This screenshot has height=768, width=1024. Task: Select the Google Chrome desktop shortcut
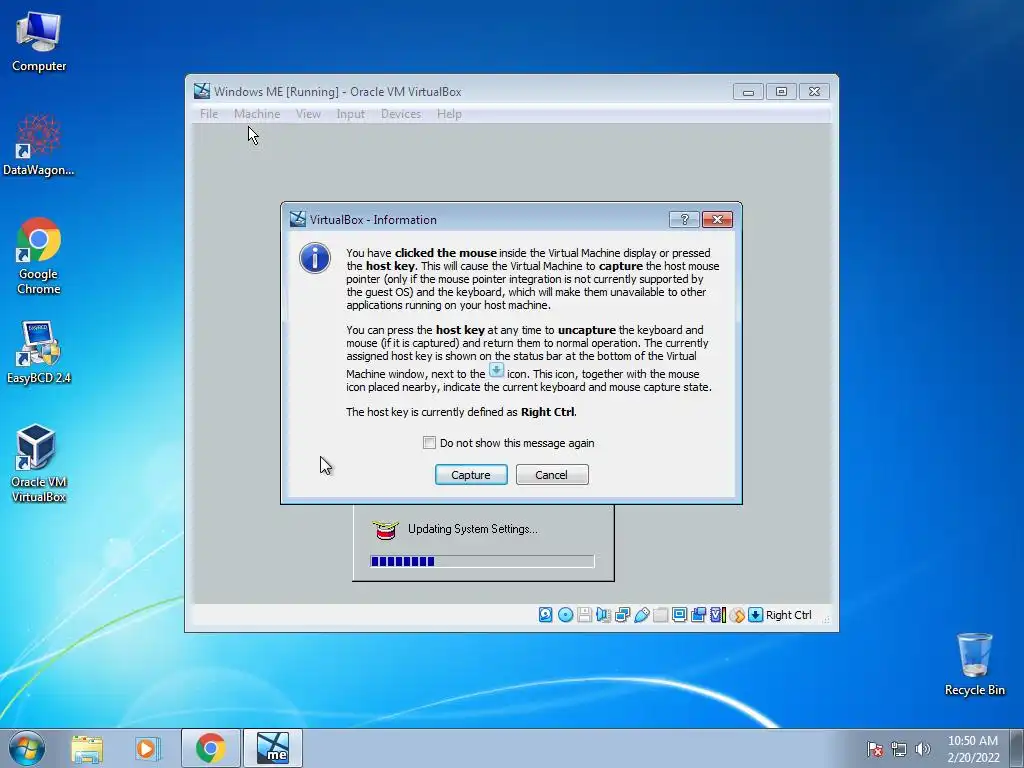39,256
